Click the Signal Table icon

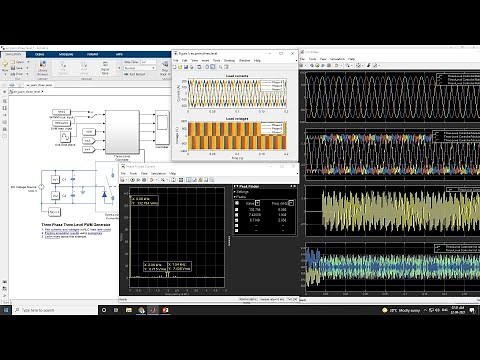(105, 68)
